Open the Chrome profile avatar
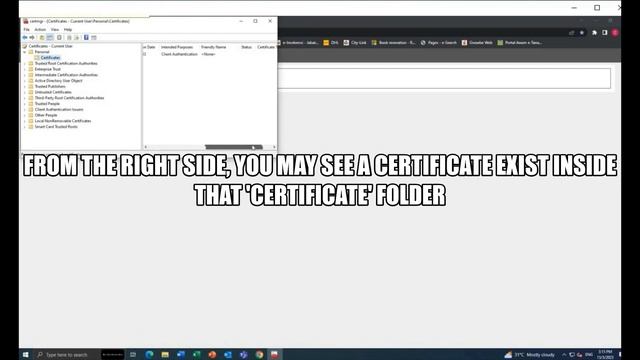Viewport: 640px width, 360px height. point(615,33)
